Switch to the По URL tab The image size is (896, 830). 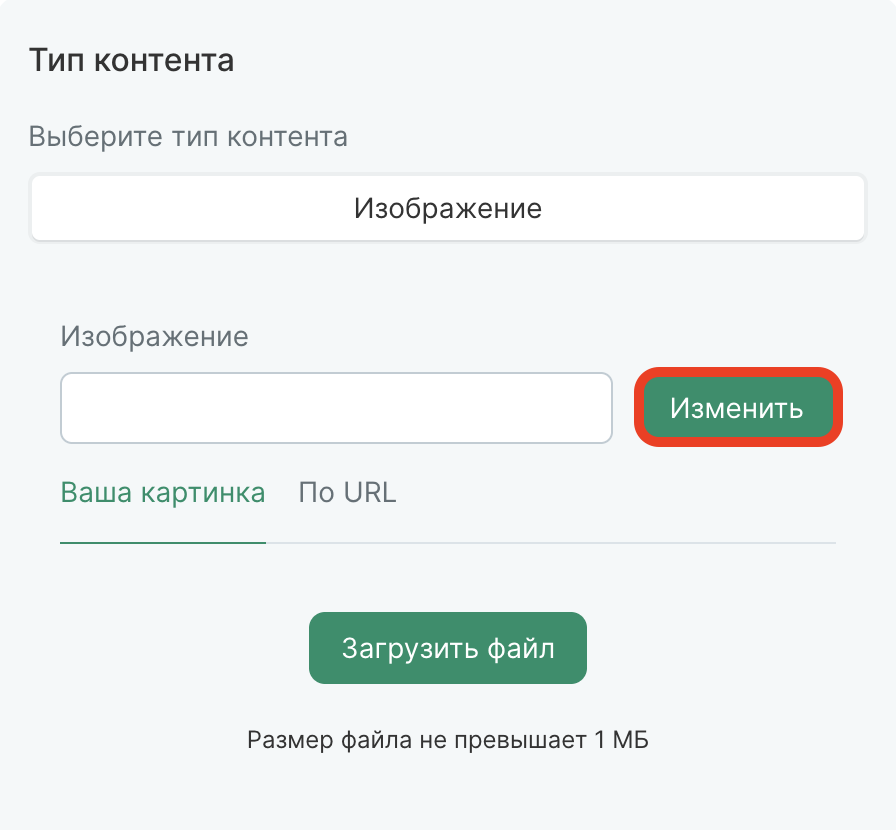click(347, 492)
